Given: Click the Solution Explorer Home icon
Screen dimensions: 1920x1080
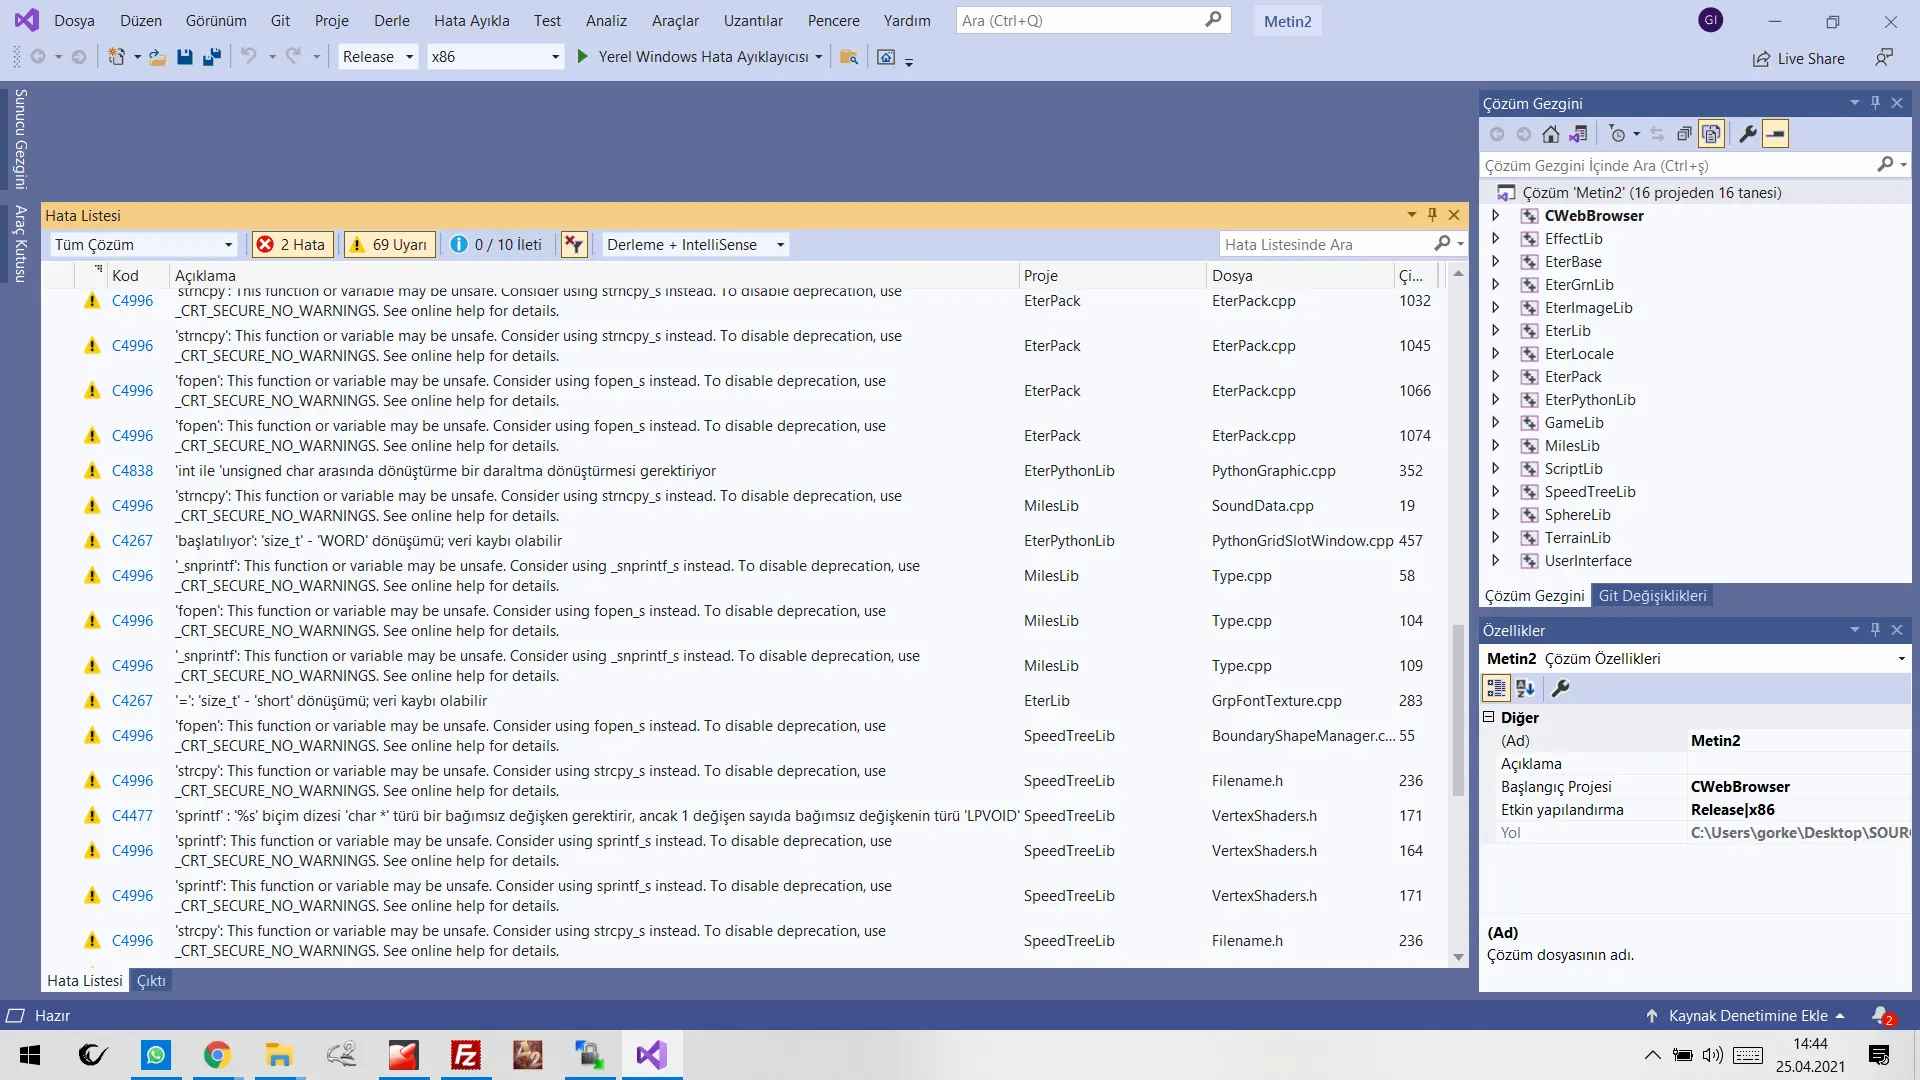Looking at the screenshot, I should point(1550,134).
